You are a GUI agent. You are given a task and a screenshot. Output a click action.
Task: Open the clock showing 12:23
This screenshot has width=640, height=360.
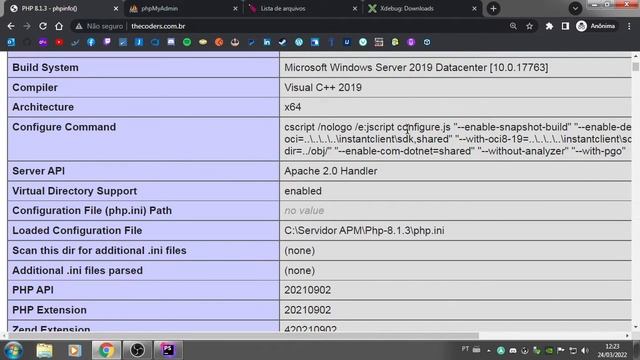[x=612, y=351]
